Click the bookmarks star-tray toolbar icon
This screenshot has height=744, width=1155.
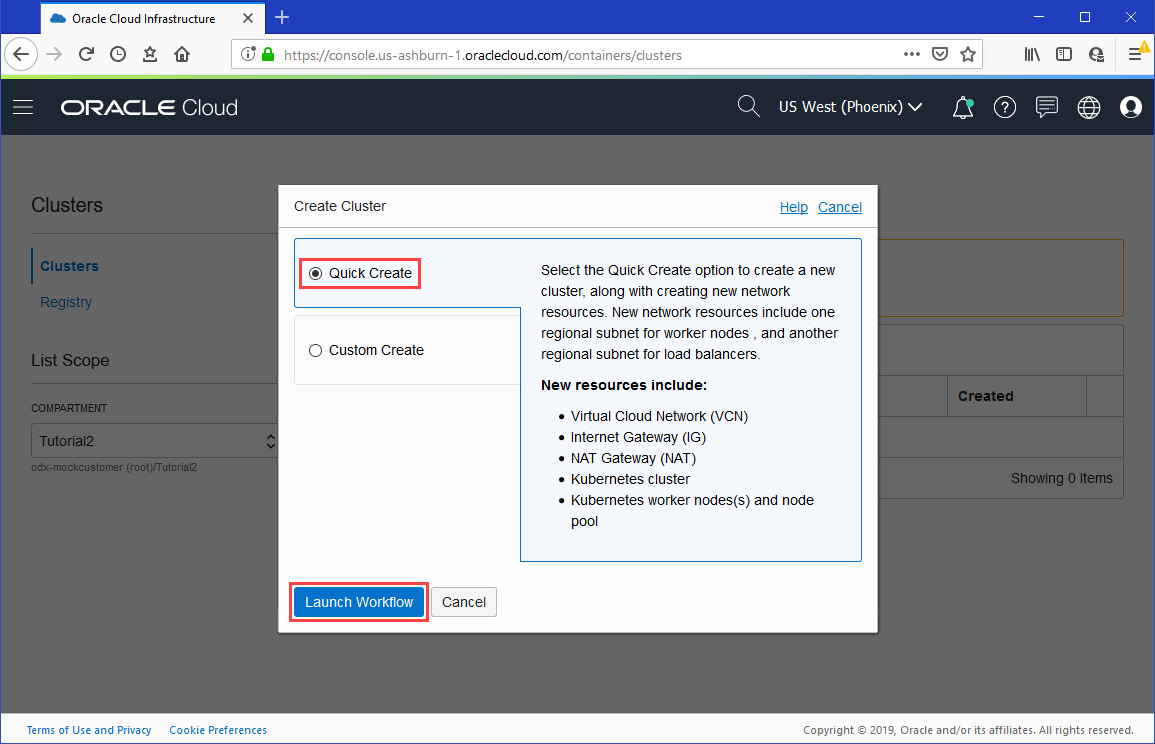pyautogui.click(x=150, y=55)
